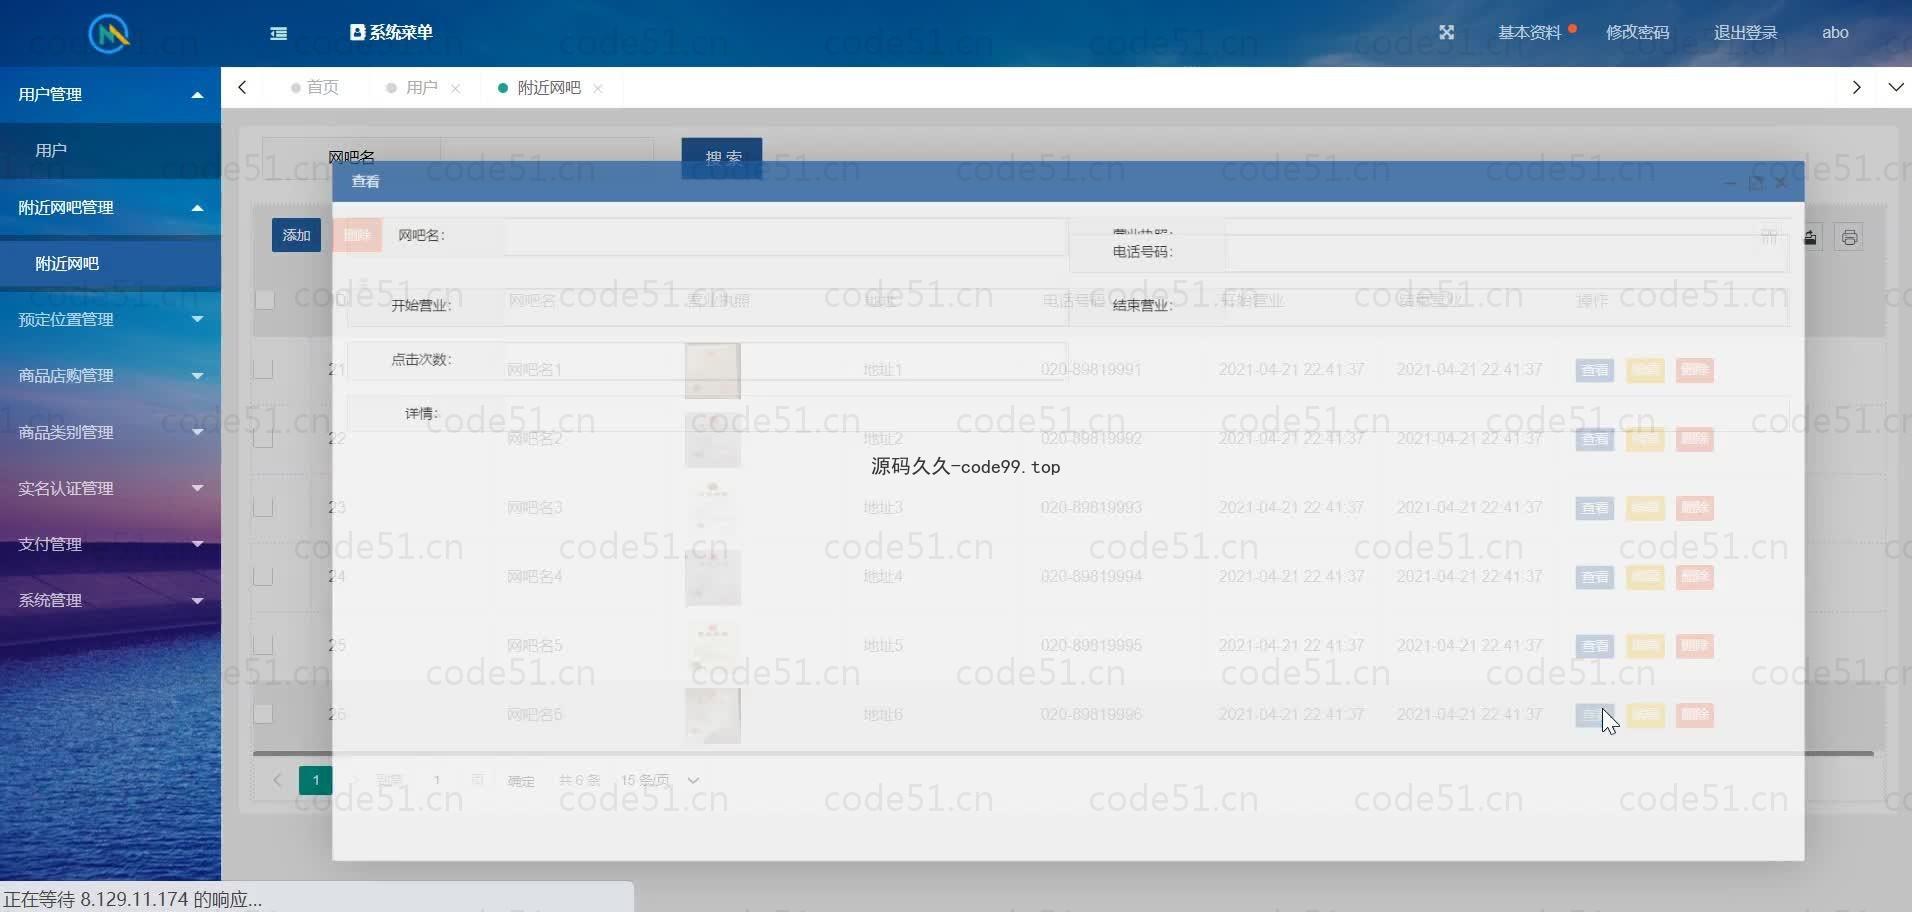1912x912 pixels.
Task: Check the checkbox for row 21
Action: point(263,369)
